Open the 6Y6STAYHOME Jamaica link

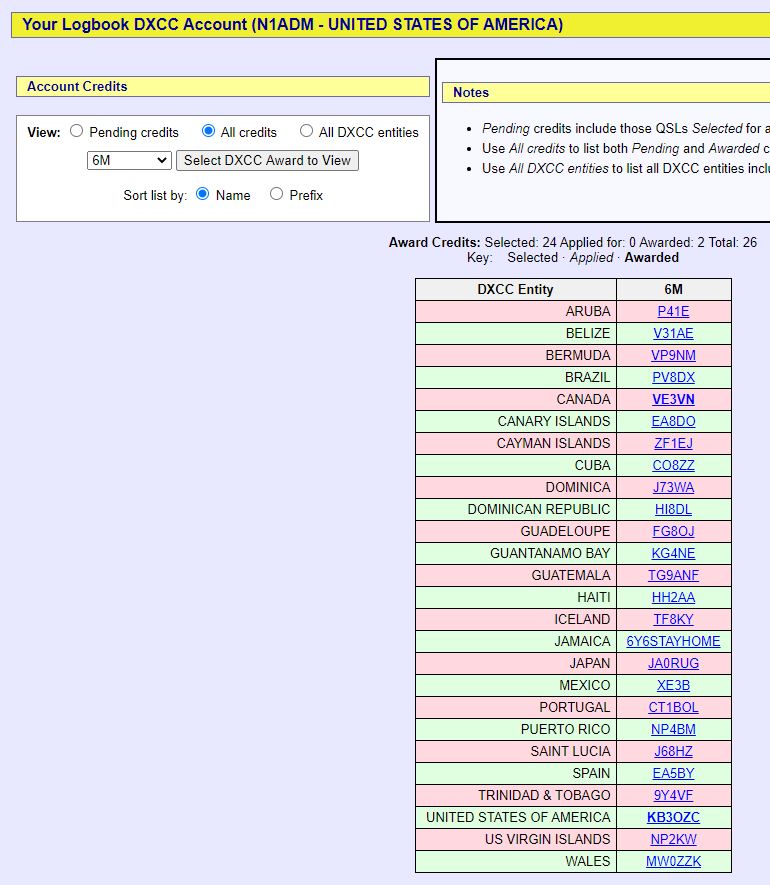pyautogui.click(x=673, y=642)
